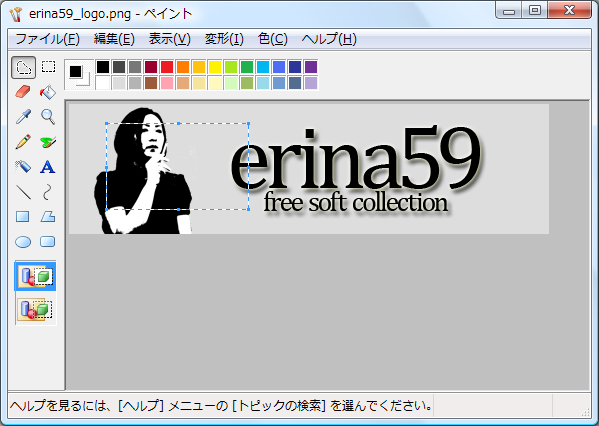Enable transparent selection mode option
The width and height of the screenshot is (599, 426).
coord(35,309)
